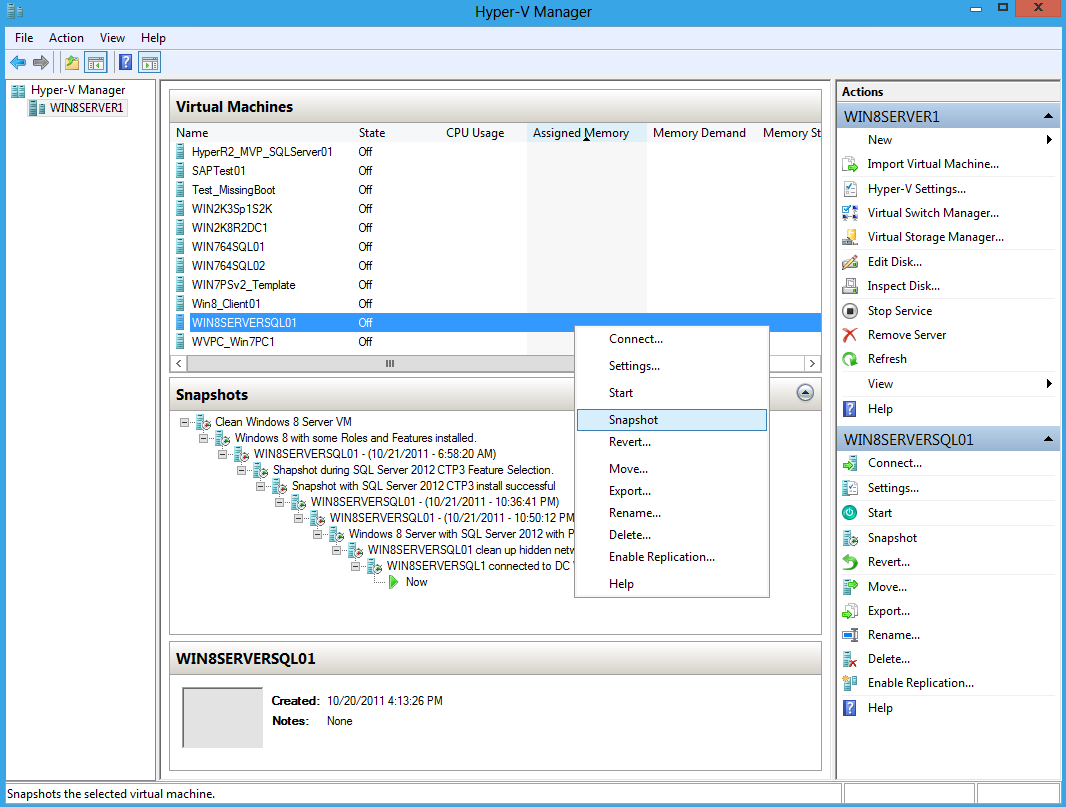Click the Virtual Switch Manager icon

[x=850, y=213]
